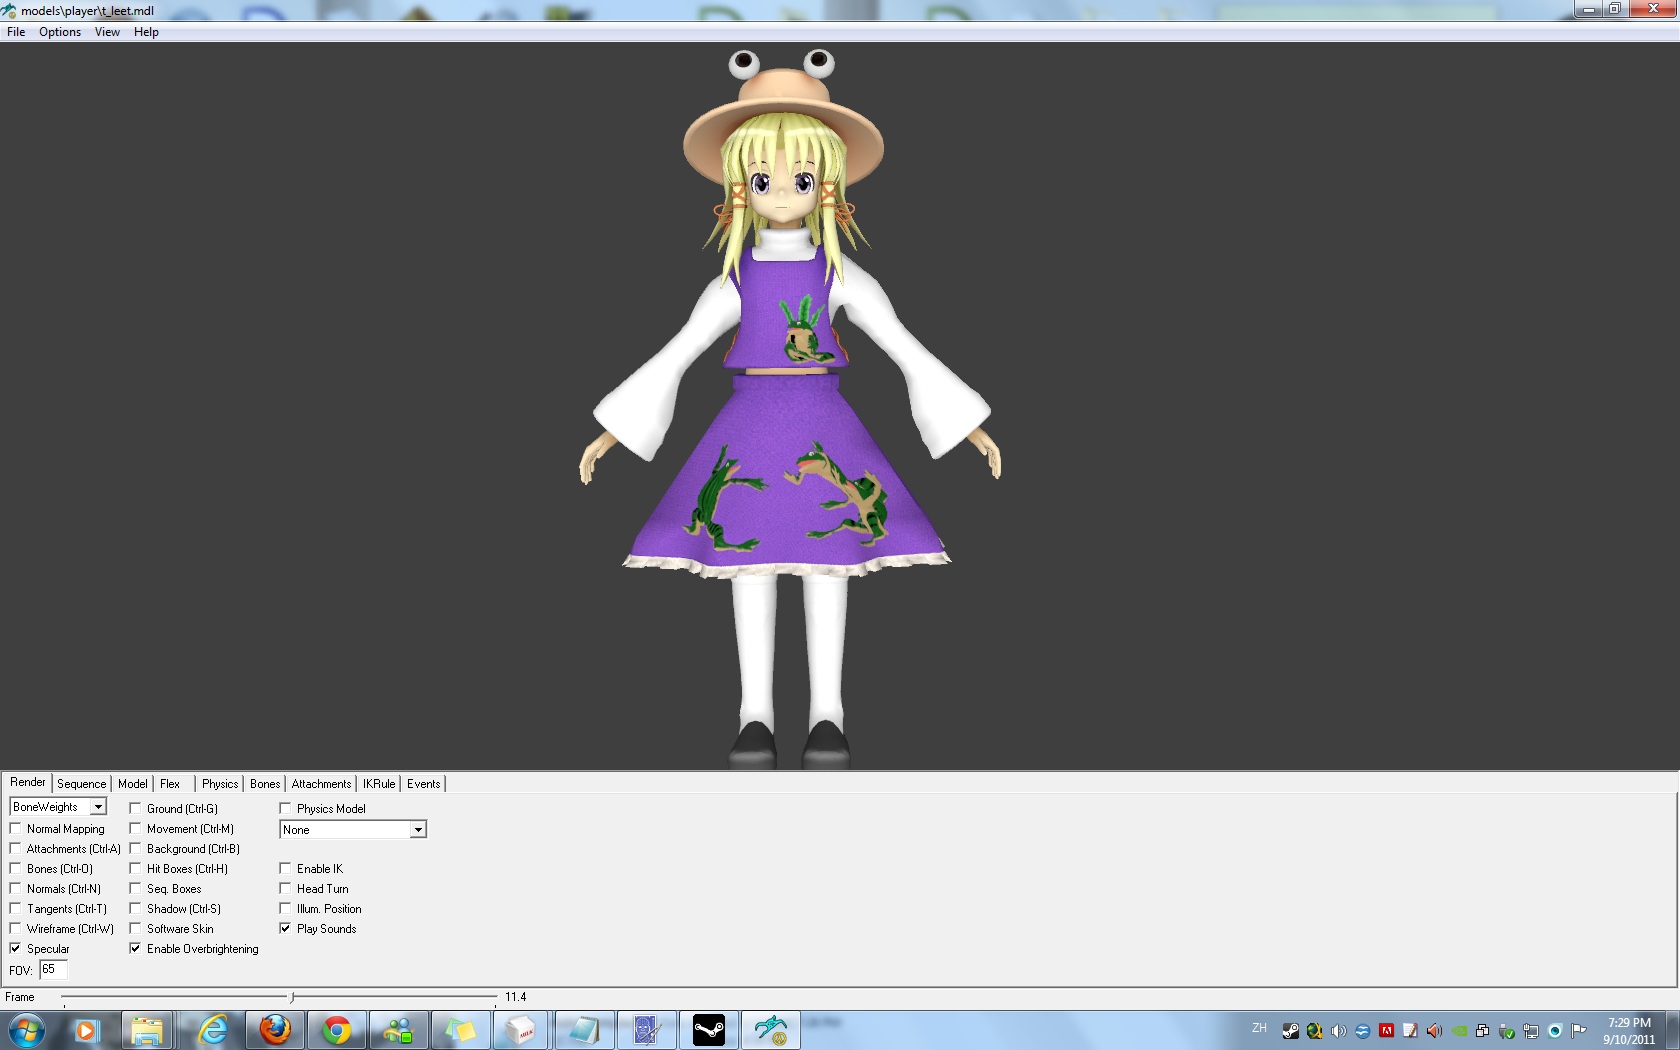Open the Notepad taskbar icon
The height and width of the screenshot is (1050, 1680).
584,1030
